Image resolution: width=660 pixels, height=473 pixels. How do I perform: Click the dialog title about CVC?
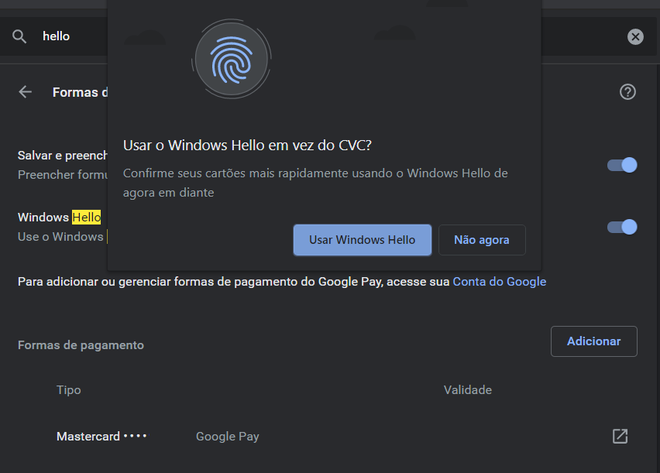coord(247,145)
